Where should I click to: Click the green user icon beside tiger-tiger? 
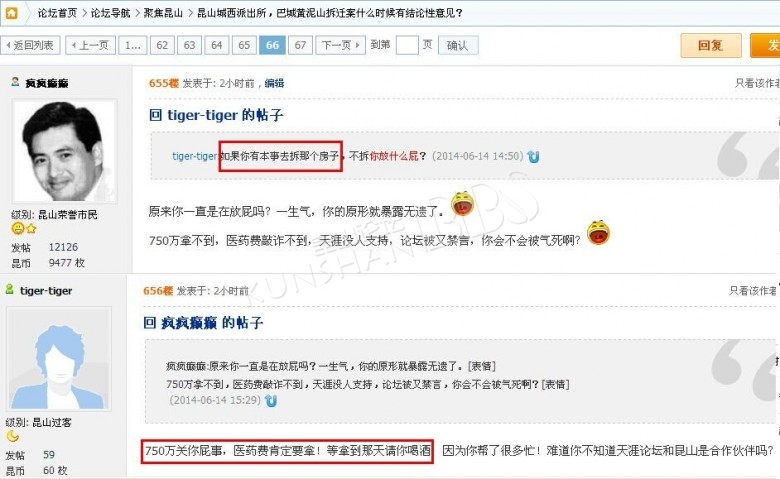[x=9, y=289]
